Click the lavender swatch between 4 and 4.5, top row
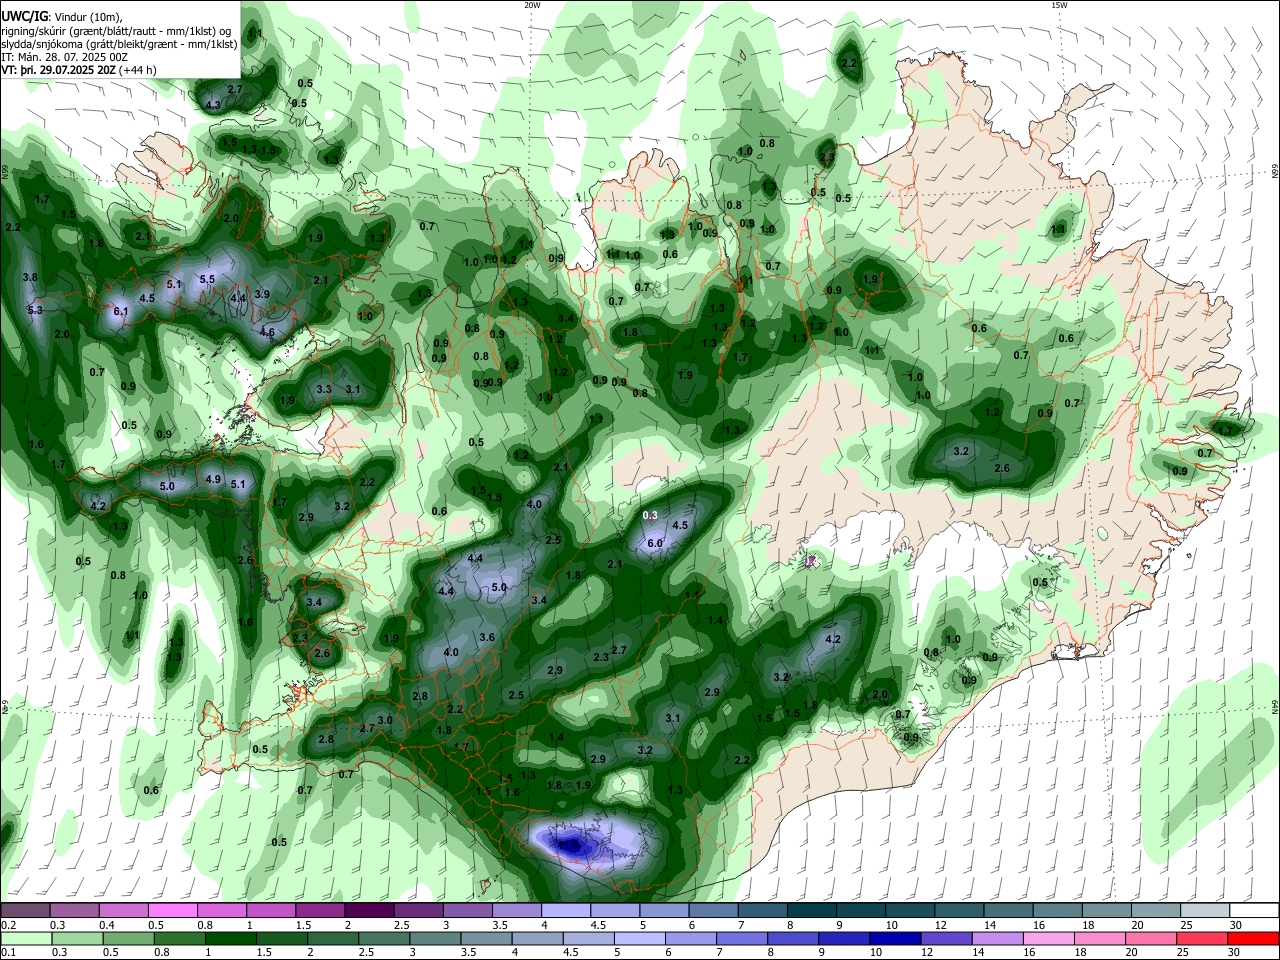Image resolution: width=1280 pixels, height=960 pixels. point(565,911)
